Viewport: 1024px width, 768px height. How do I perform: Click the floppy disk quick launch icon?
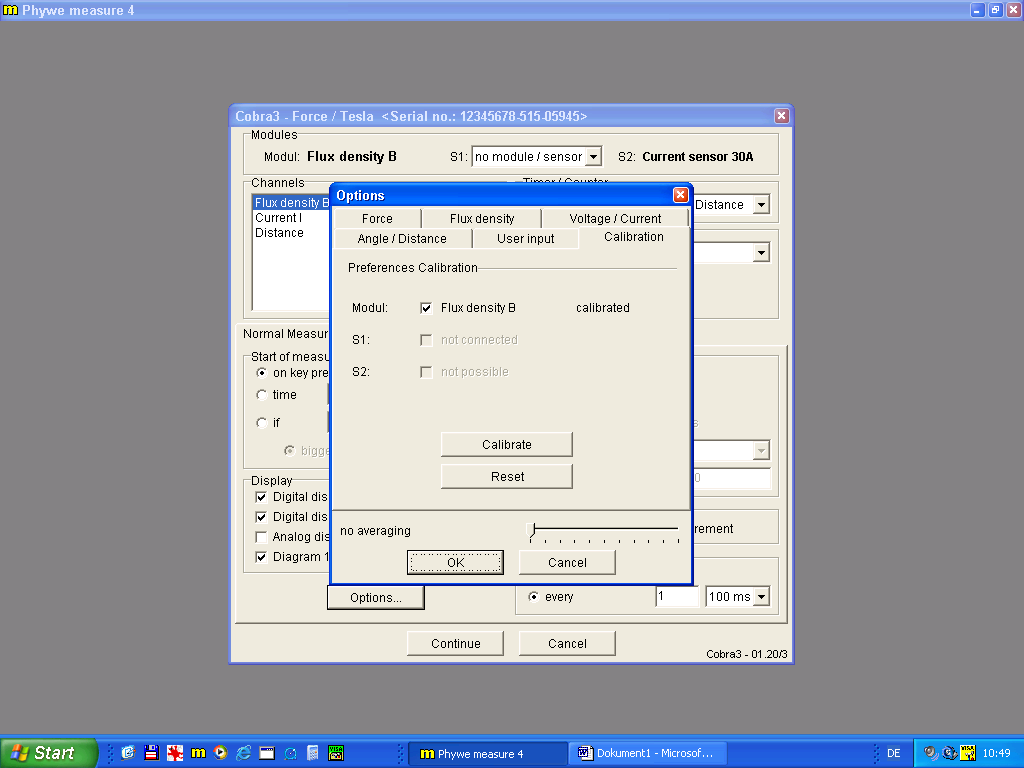[152, 753]
